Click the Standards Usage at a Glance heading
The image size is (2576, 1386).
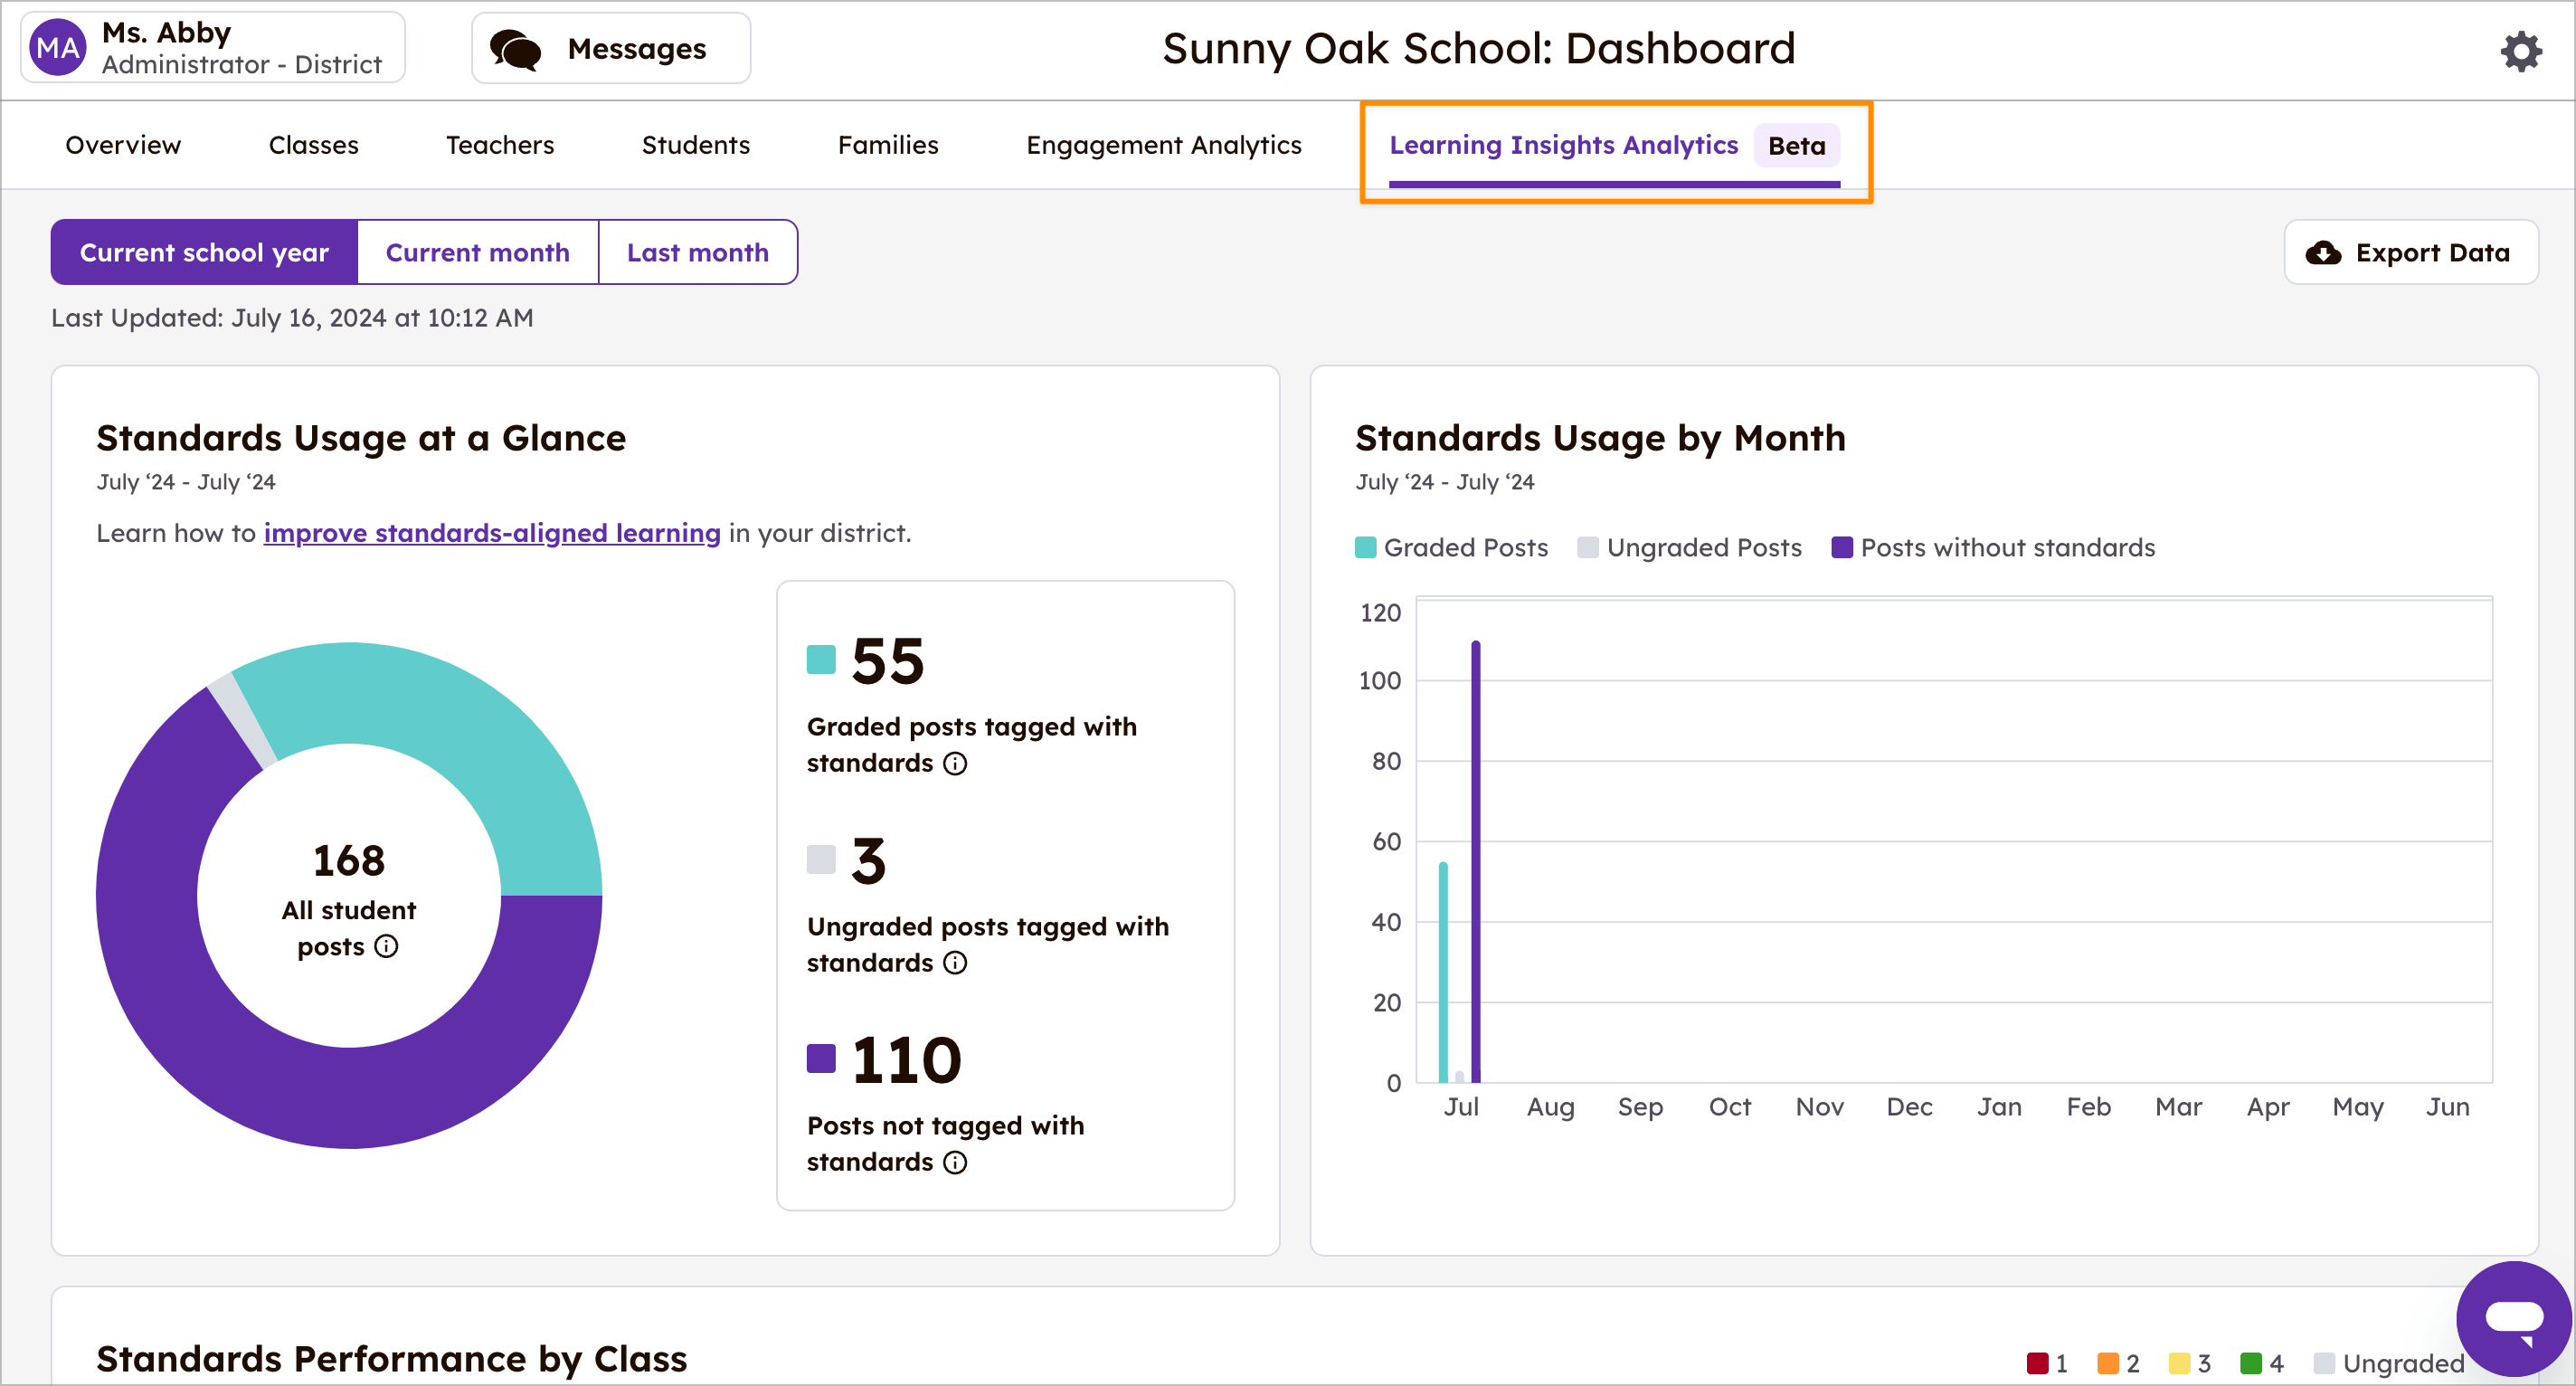361,438
